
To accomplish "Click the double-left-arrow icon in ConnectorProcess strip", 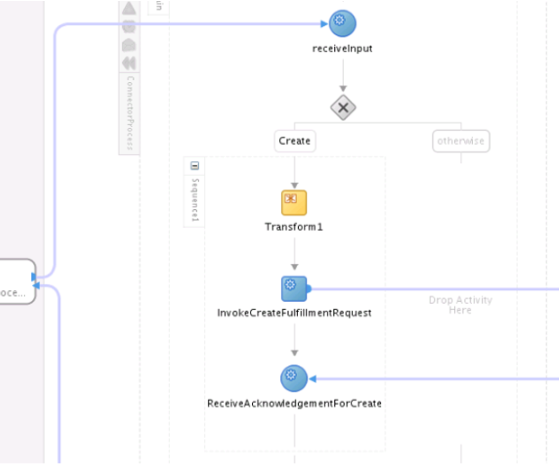I will click(x=129, y=63).
